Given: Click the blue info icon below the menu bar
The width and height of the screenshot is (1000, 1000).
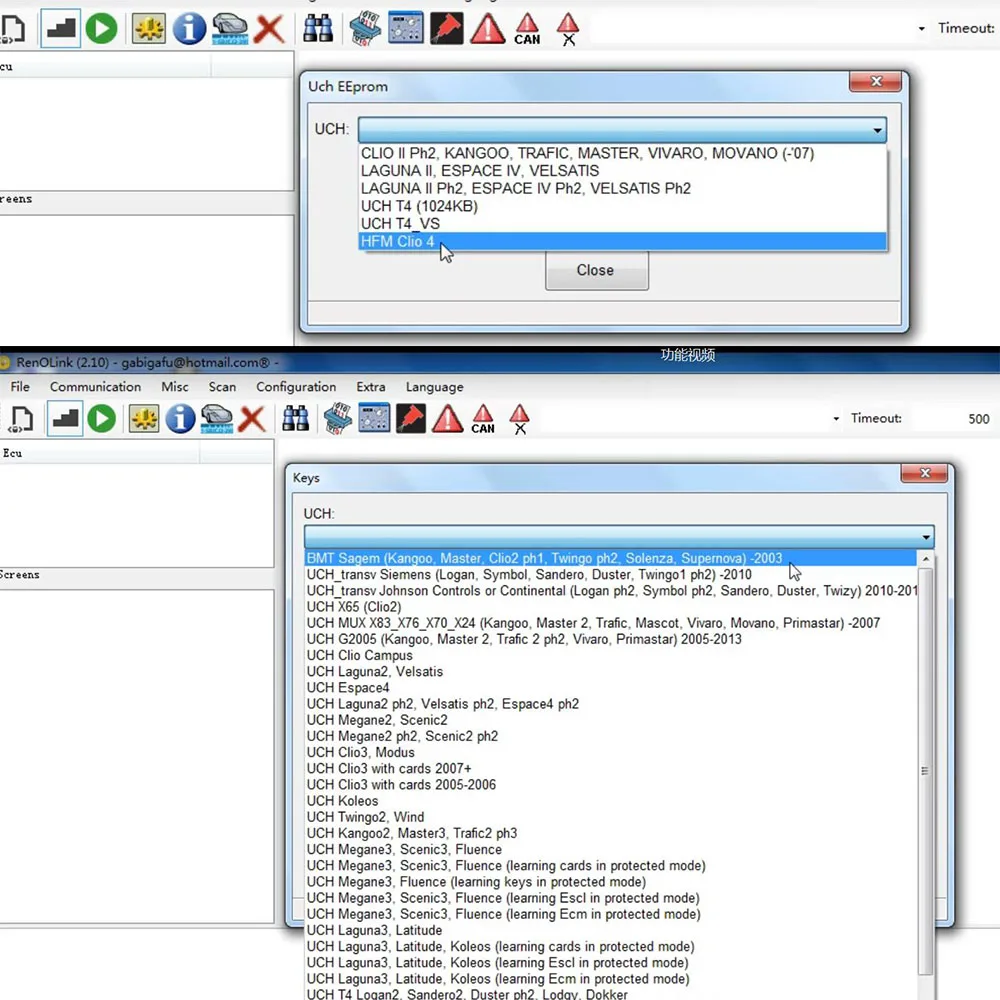Looking at the screenshot, I should point(180,418).
